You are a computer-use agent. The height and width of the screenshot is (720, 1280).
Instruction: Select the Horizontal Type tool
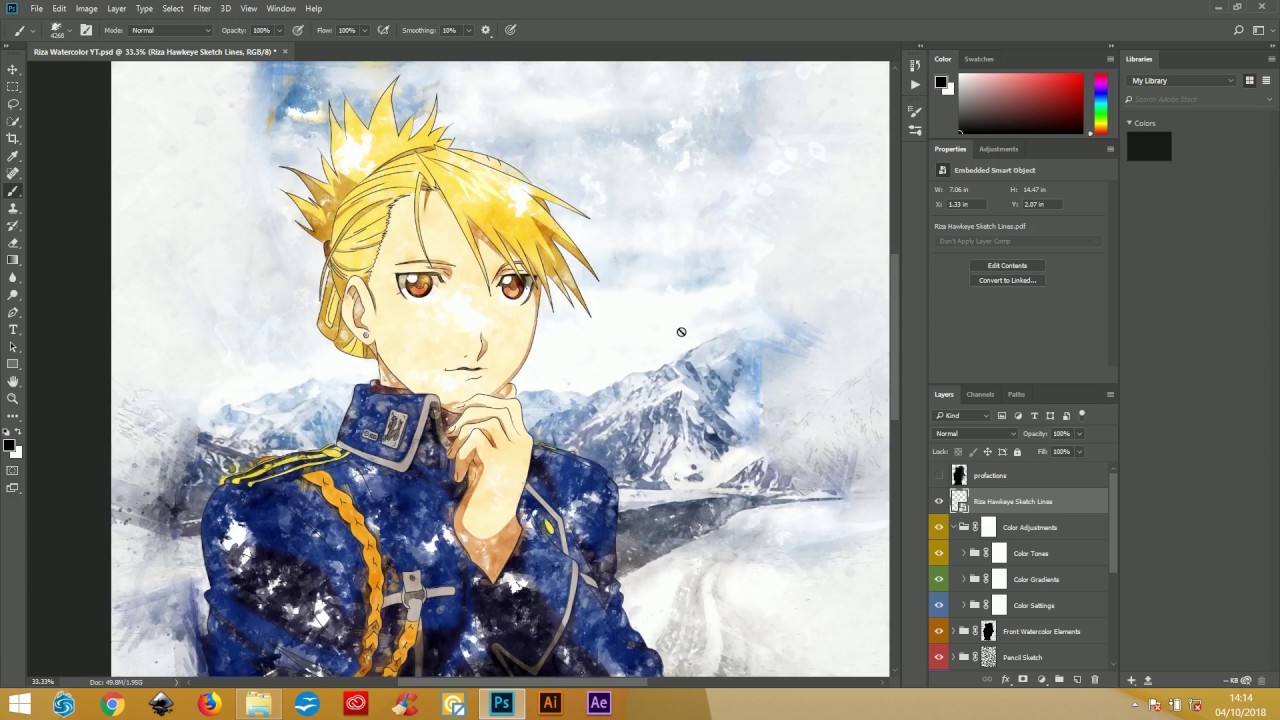(x=13, y=329)
